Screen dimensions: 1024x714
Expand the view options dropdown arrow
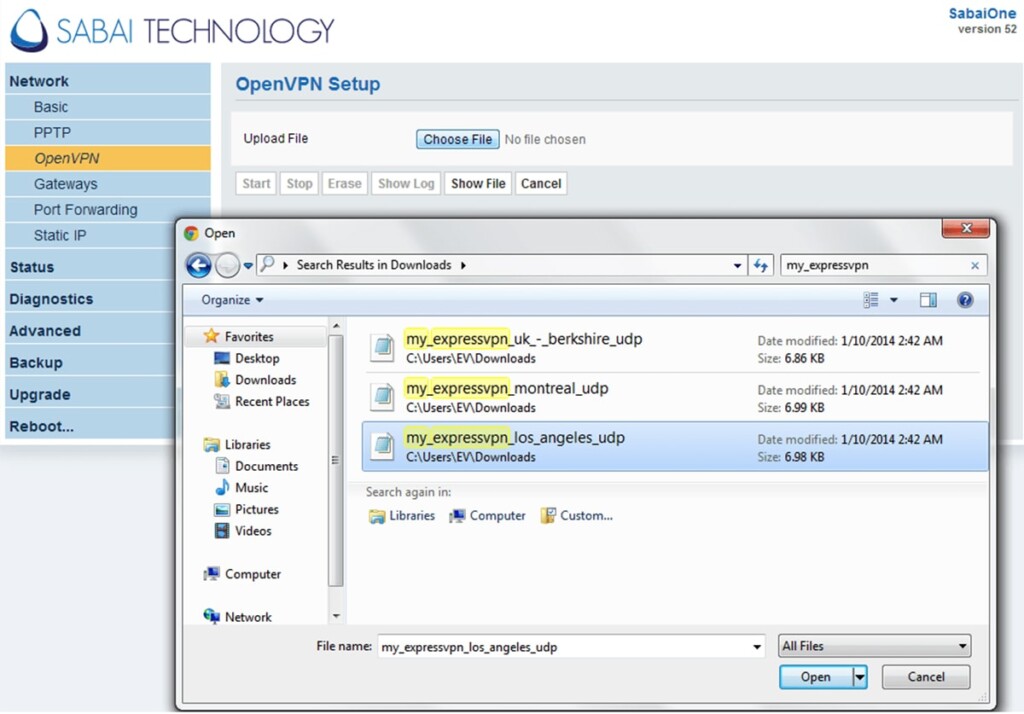894,300
